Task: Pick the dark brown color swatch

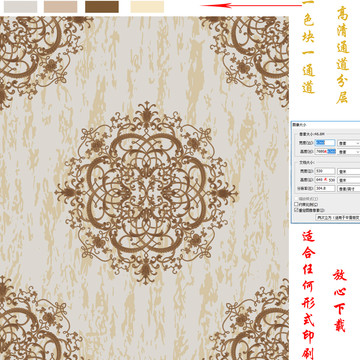Action: pos(102,7)
